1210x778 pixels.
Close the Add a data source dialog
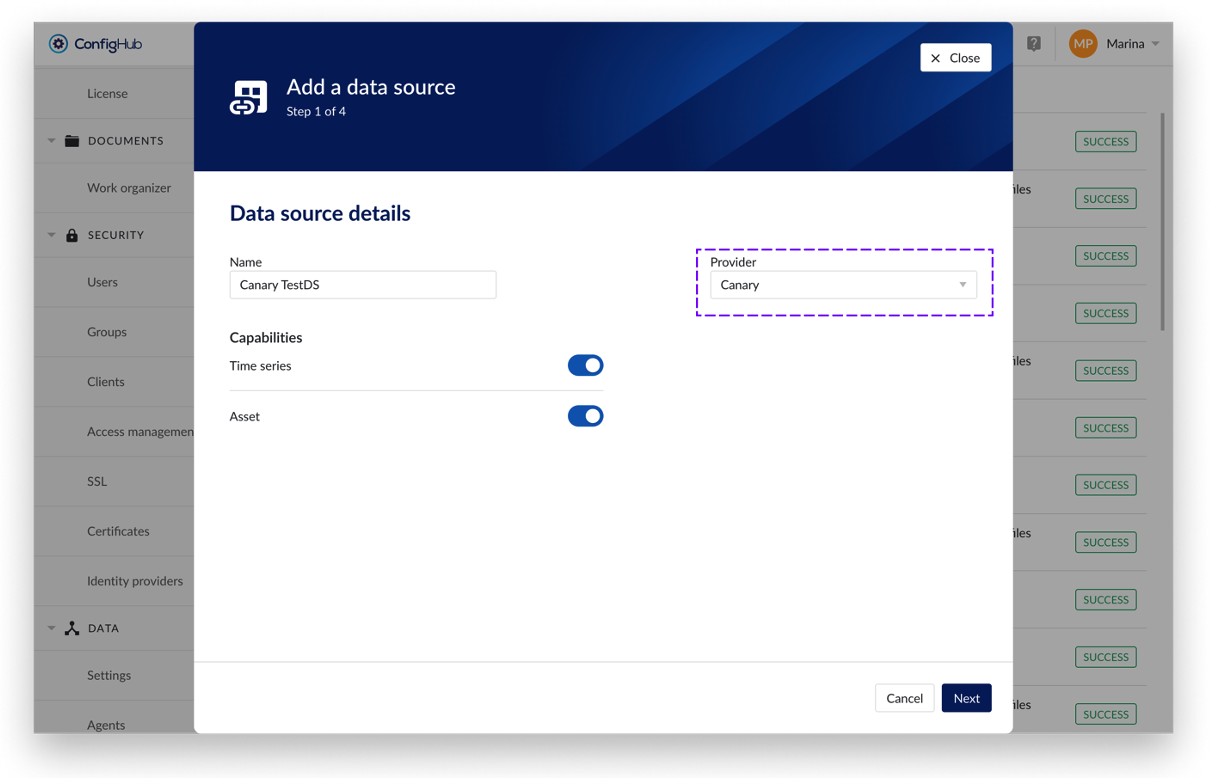coord(955,58)
